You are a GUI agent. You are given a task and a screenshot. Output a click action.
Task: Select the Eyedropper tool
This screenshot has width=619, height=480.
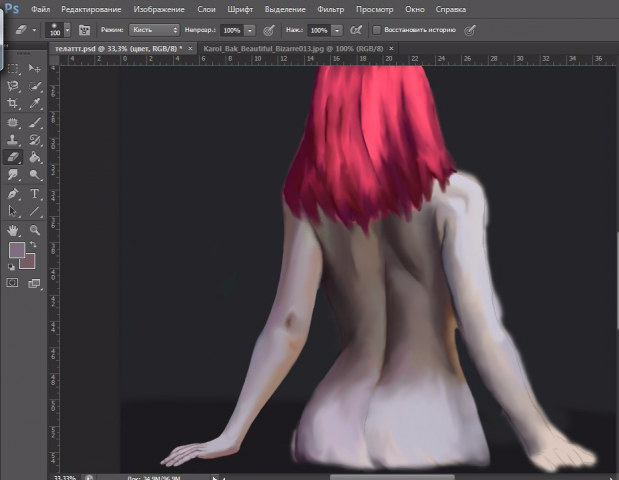(x=35, y=103)
